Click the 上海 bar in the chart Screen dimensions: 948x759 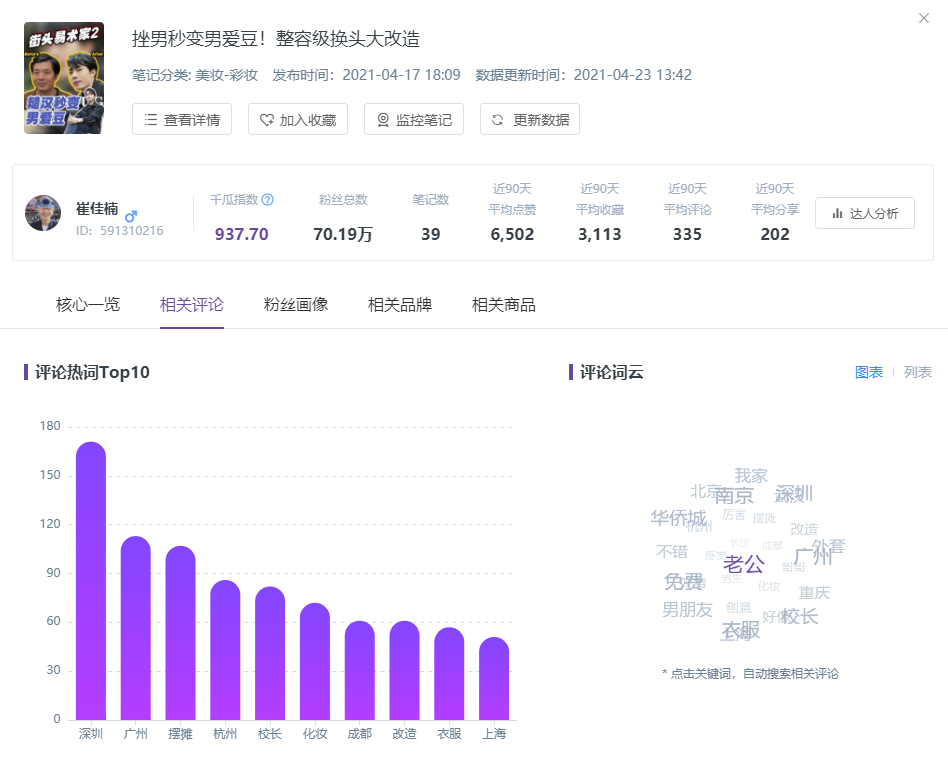[x=494, y=678]
